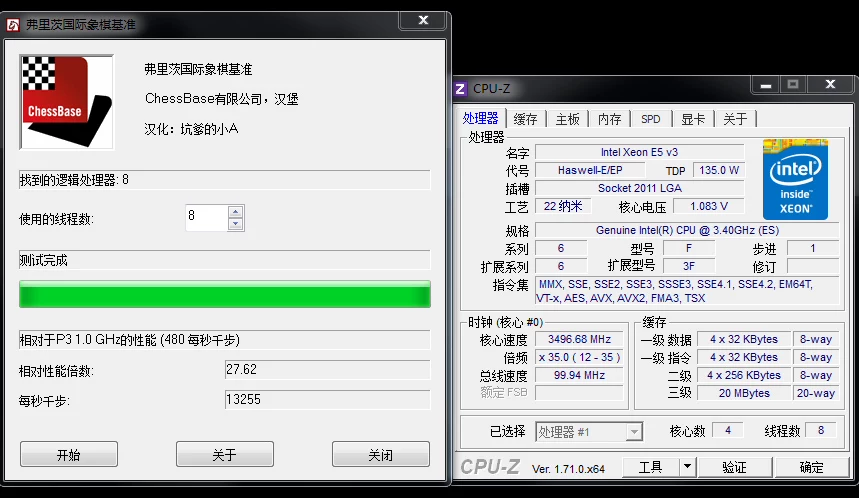Click the relative performance value 27.62
859x498 pixels.
327,370
